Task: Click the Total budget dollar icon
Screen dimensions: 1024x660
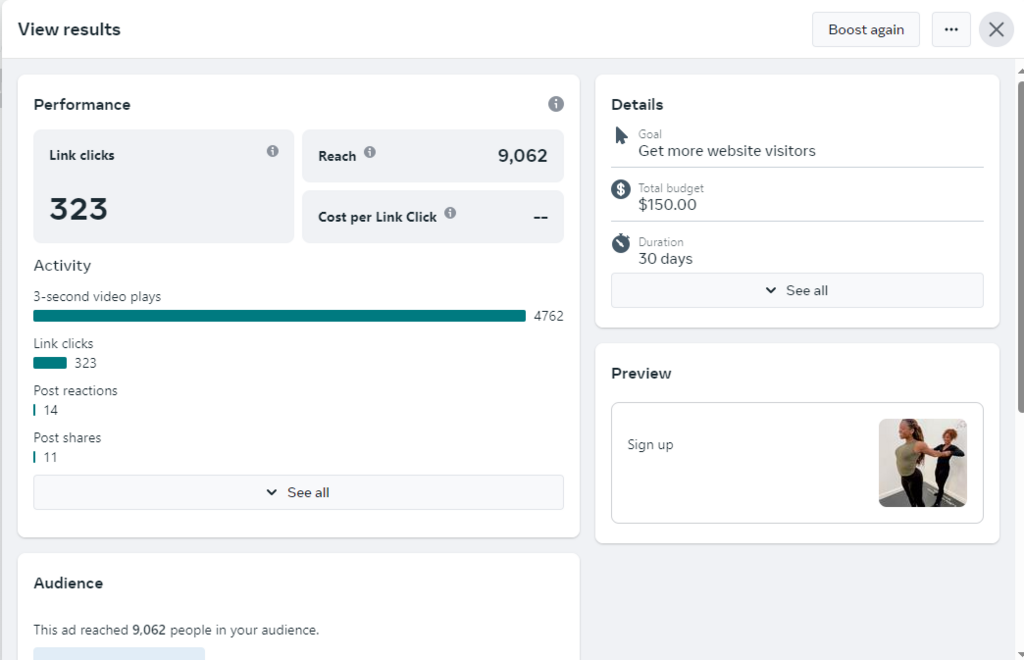Action: 621,189
